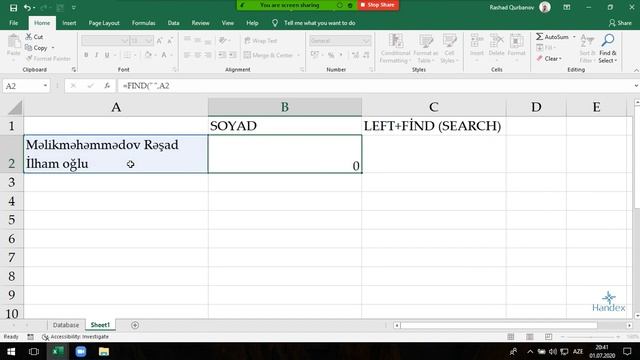Open Find & Select menu
The width and height of the screenshot is (640, 360).
[608, 48]
